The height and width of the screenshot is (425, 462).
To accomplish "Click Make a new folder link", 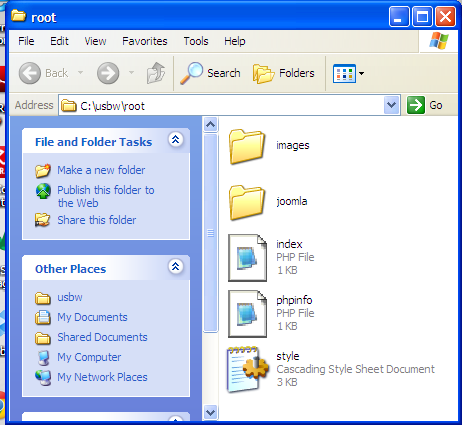I will pos(101,170).
